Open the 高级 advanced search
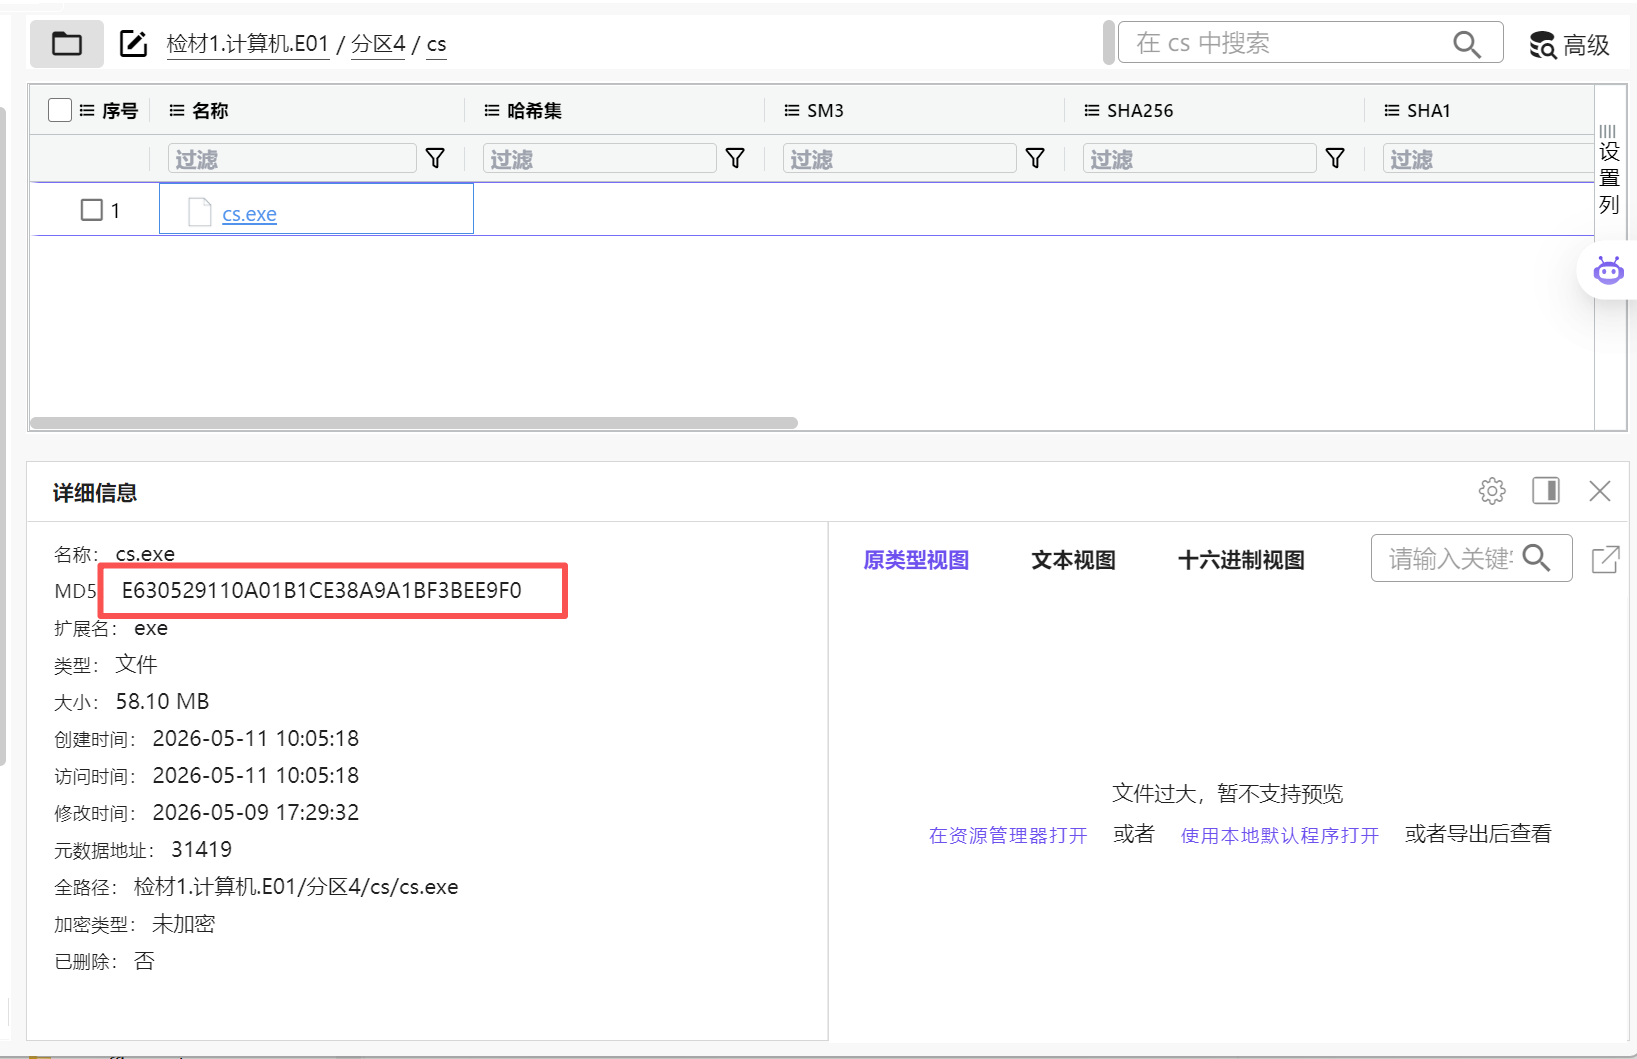 click(1569, 45)
